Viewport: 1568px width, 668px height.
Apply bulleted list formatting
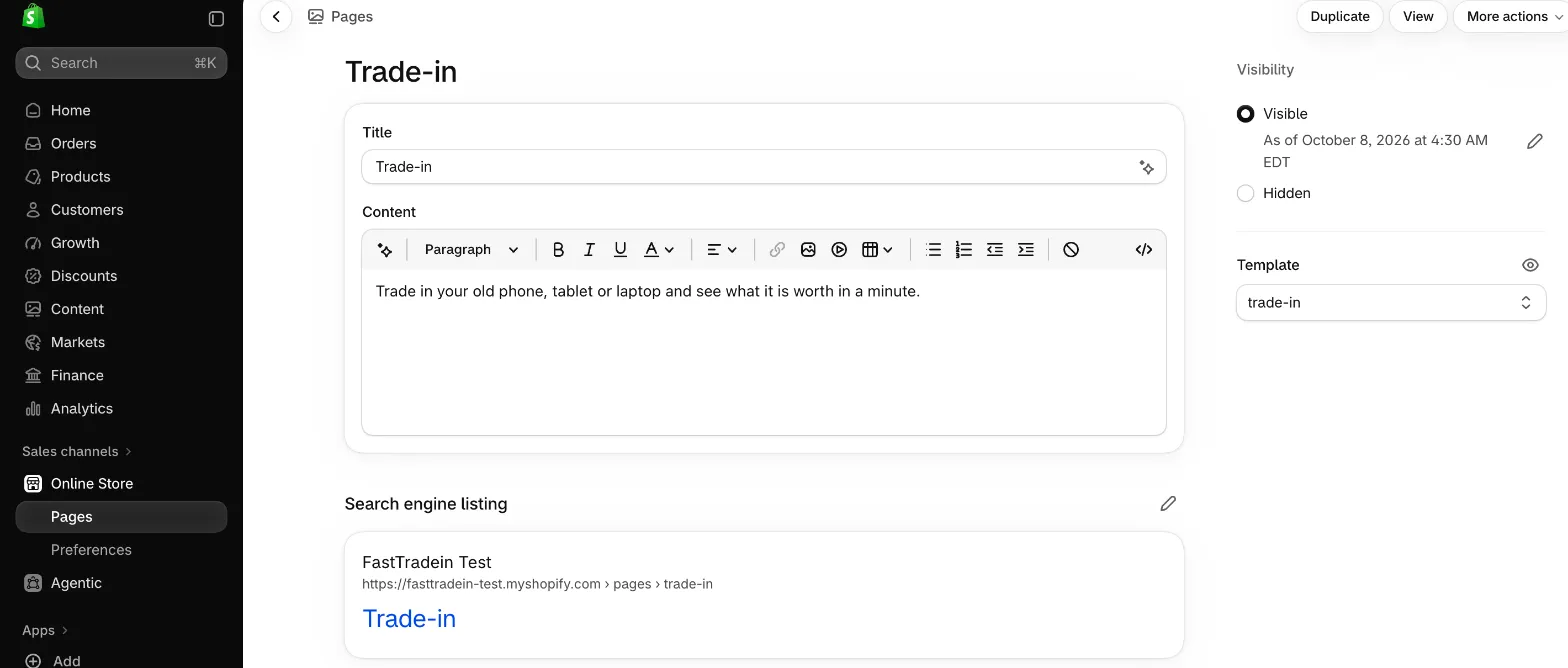pos(933,250)
